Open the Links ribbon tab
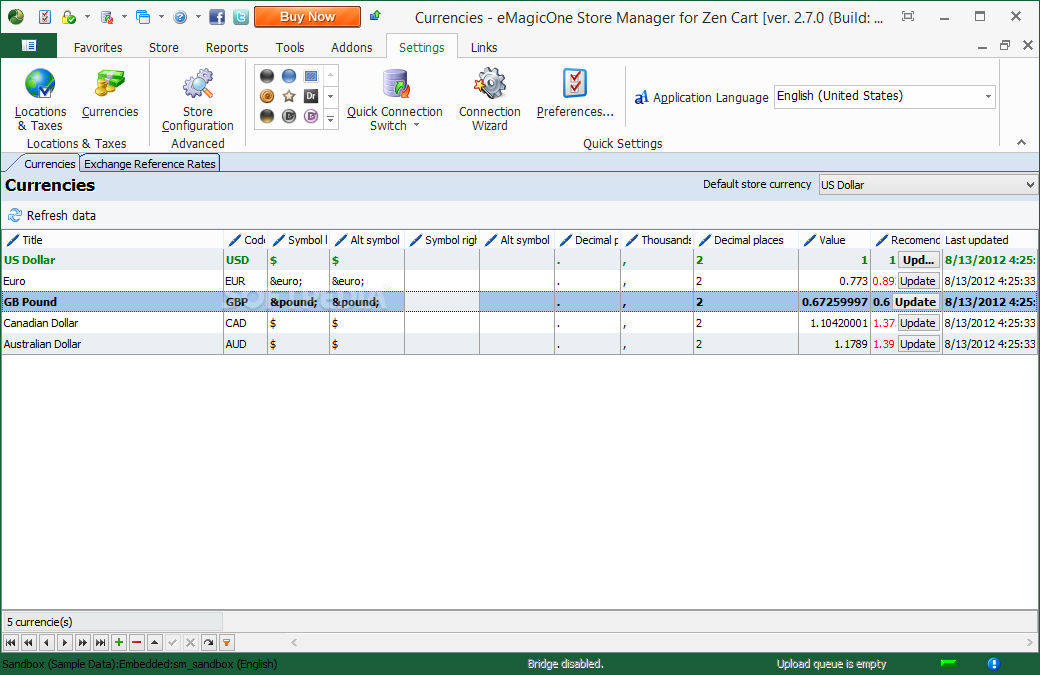 [x=484, y=47]
